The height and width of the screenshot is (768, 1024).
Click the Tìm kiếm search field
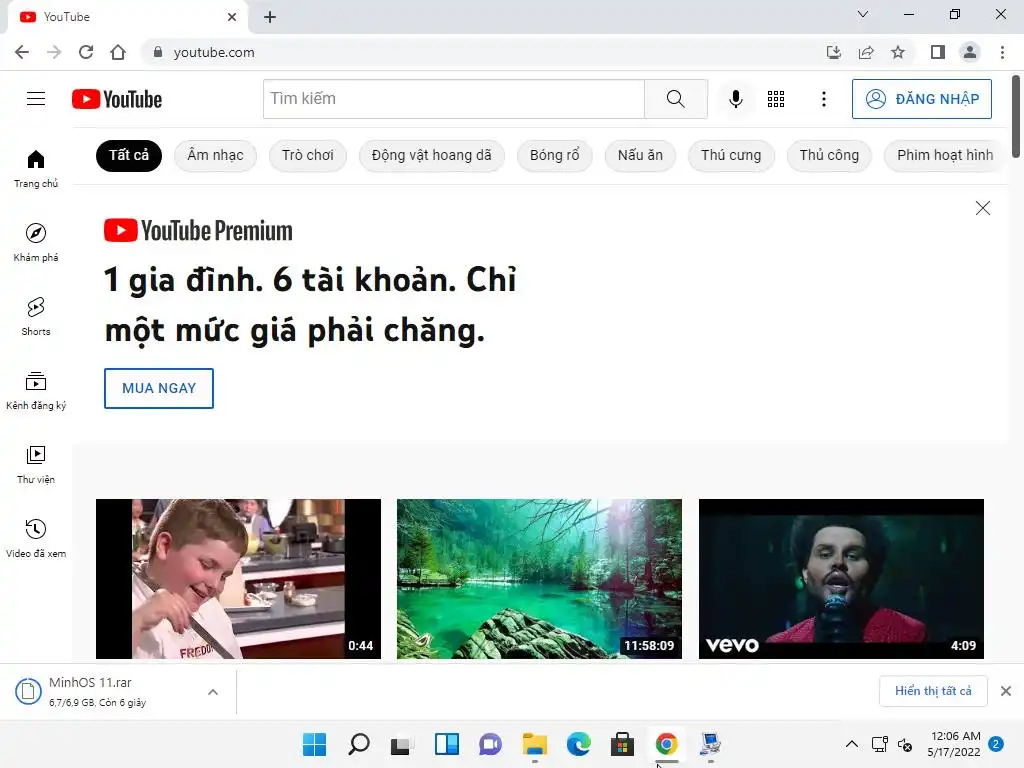click(x=454, y=99)
